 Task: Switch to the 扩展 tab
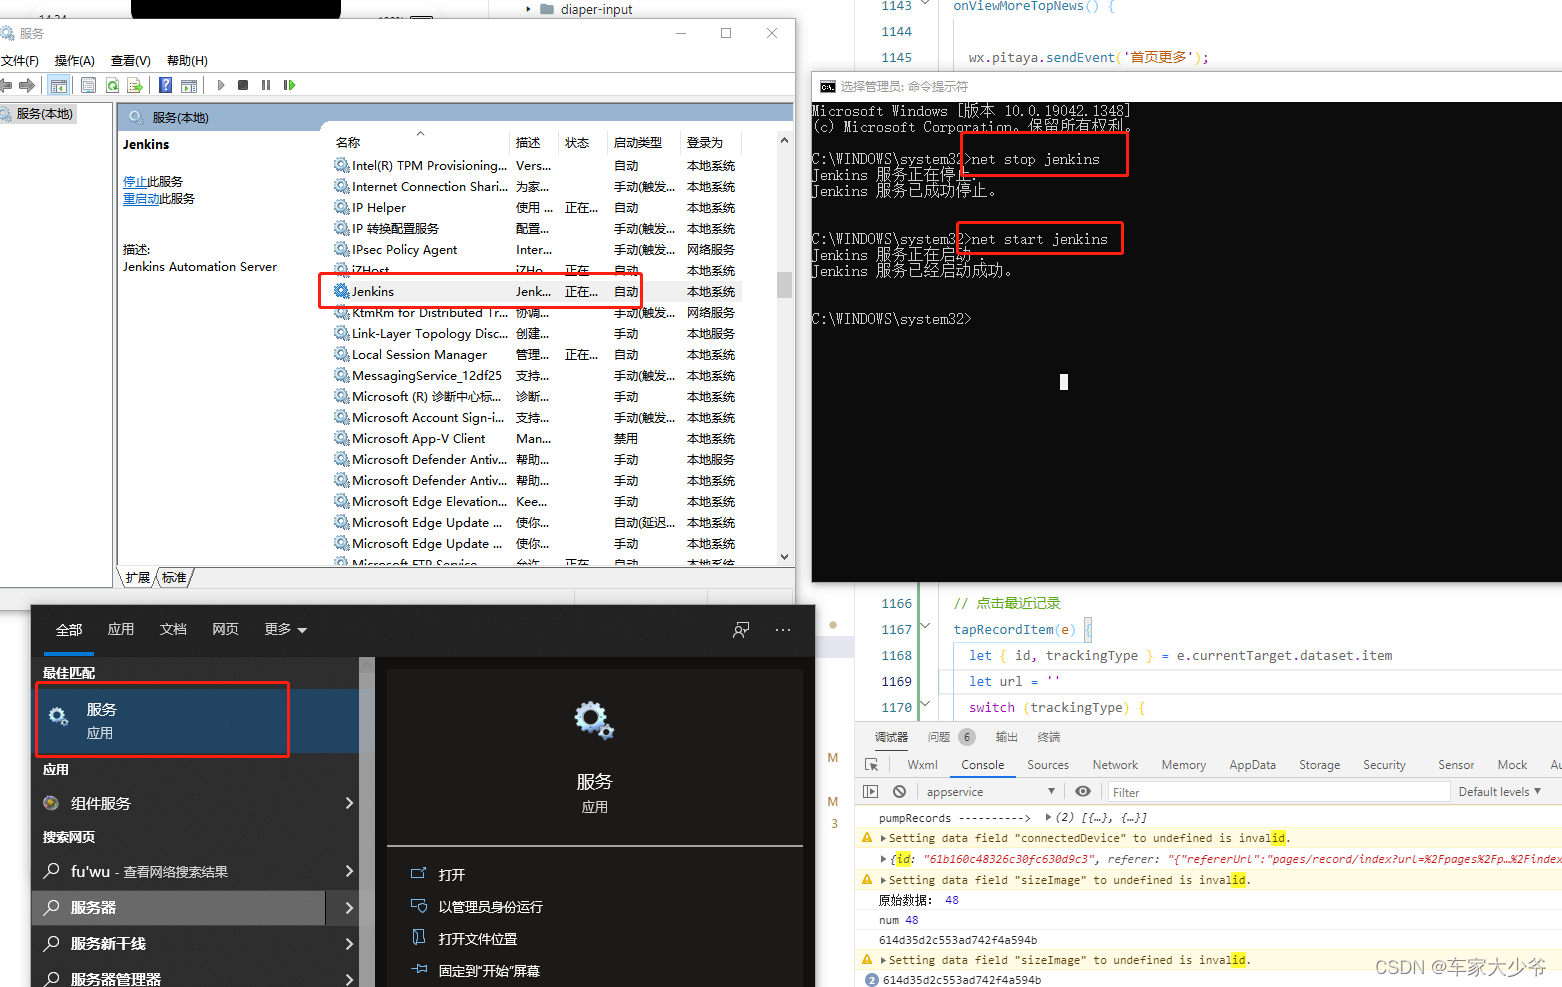pyautogui.click(x=138, y=578)
